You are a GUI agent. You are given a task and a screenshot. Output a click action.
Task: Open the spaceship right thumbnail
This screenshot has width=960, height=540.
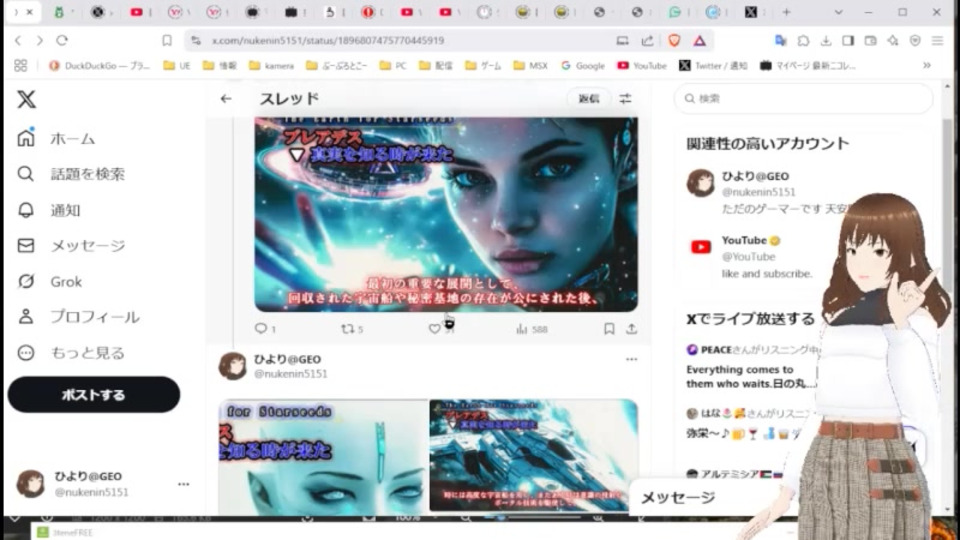point(533,456)
